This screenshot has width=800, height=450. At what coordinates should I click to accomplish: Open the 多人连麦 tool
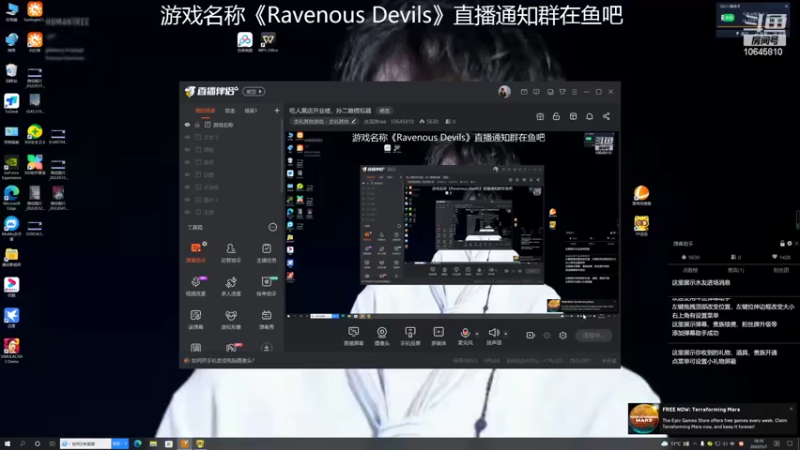point(231,286)
